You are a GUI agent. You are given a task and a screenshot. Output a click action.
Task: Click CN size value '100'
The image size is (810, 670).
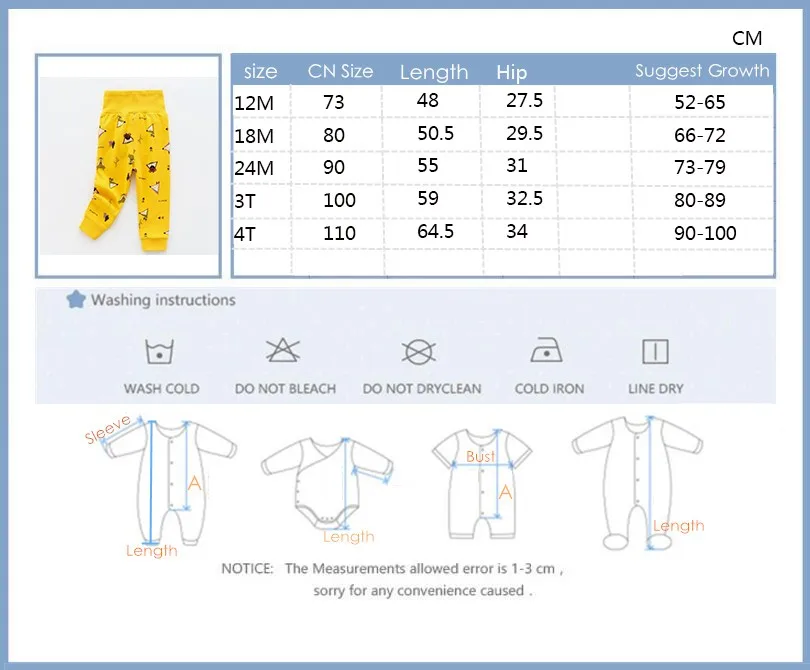point(339,200)
